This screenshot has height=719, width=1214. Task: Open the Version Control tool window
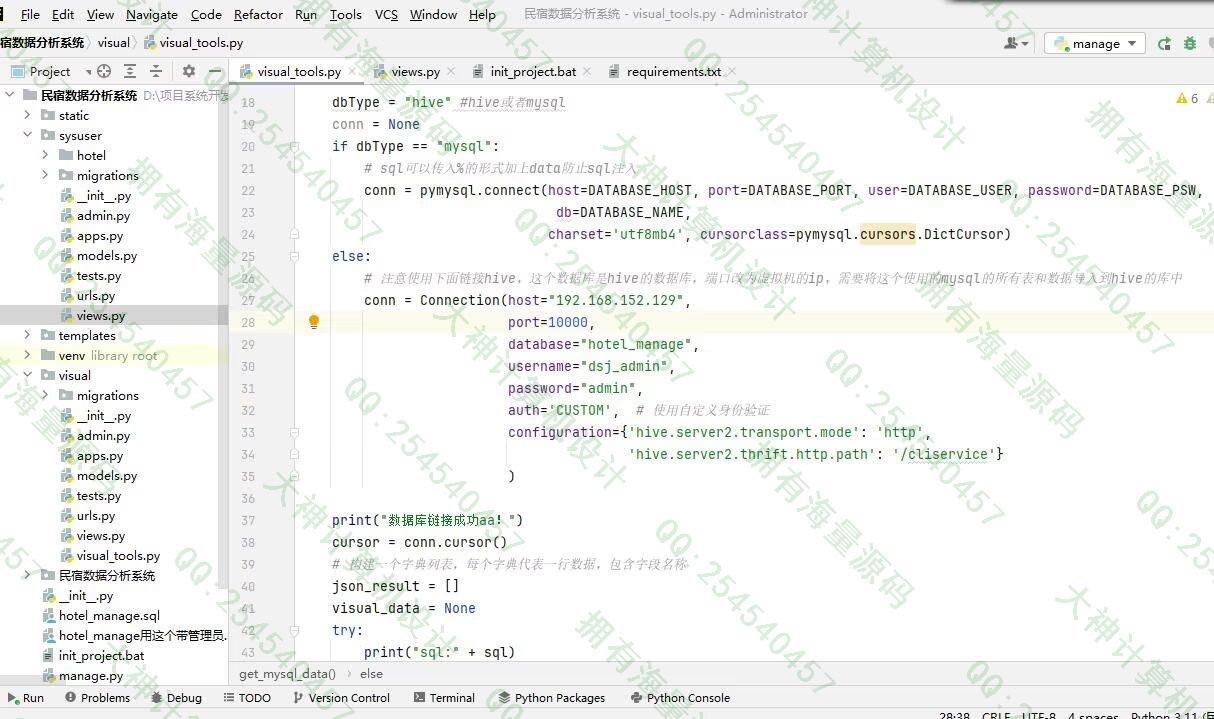pos(340,698)
